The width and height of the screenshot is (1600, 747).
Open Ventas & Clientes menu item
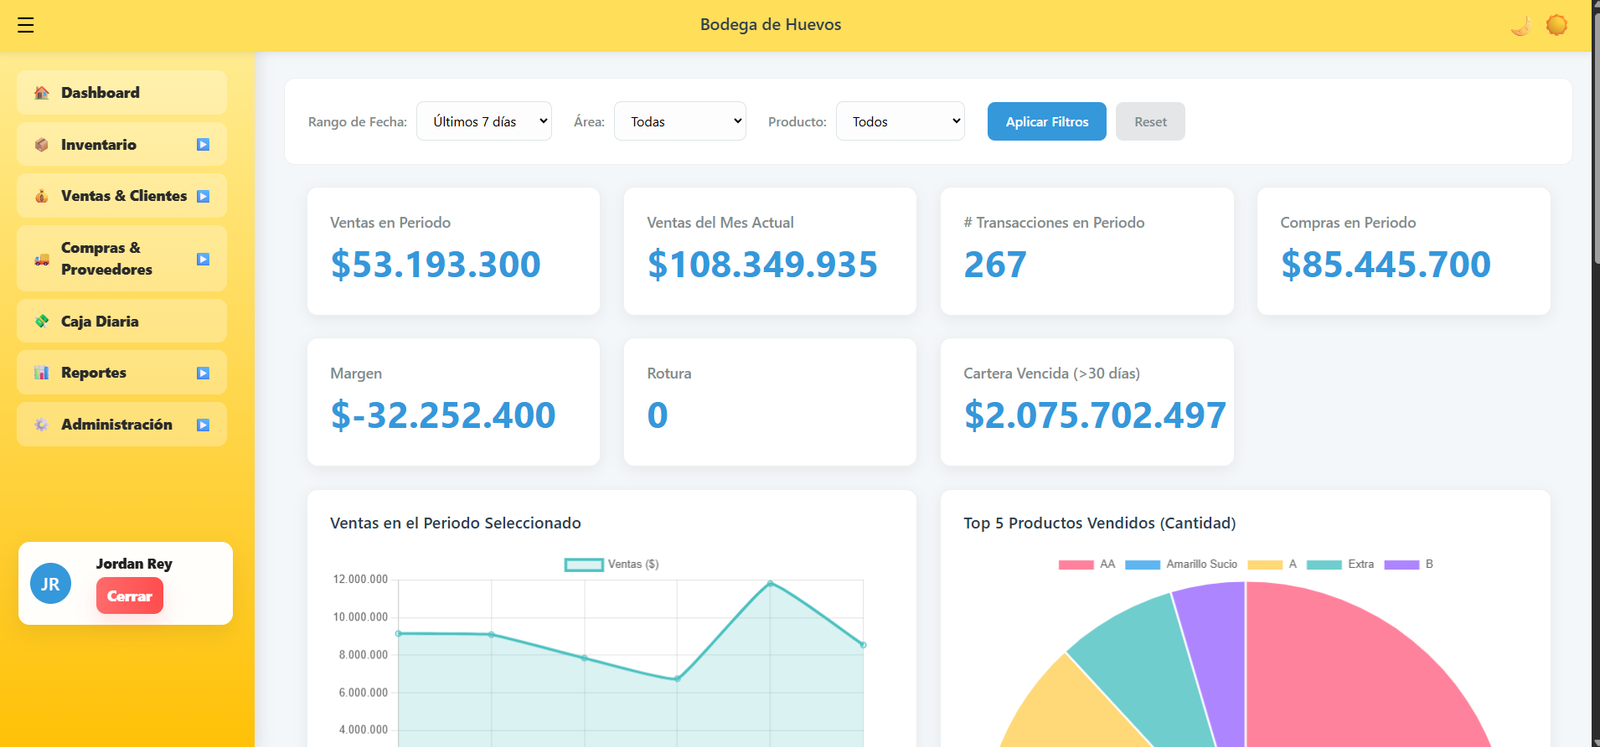coord(122,196)
